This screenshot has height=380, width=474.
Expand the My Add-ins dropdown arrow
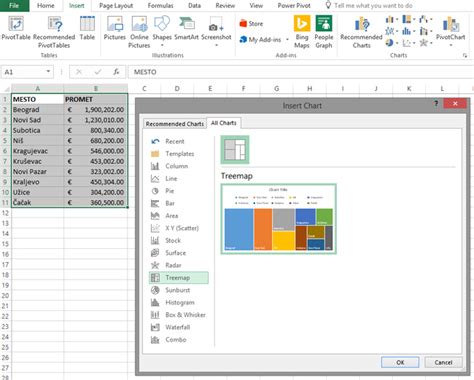click(287, 40)
